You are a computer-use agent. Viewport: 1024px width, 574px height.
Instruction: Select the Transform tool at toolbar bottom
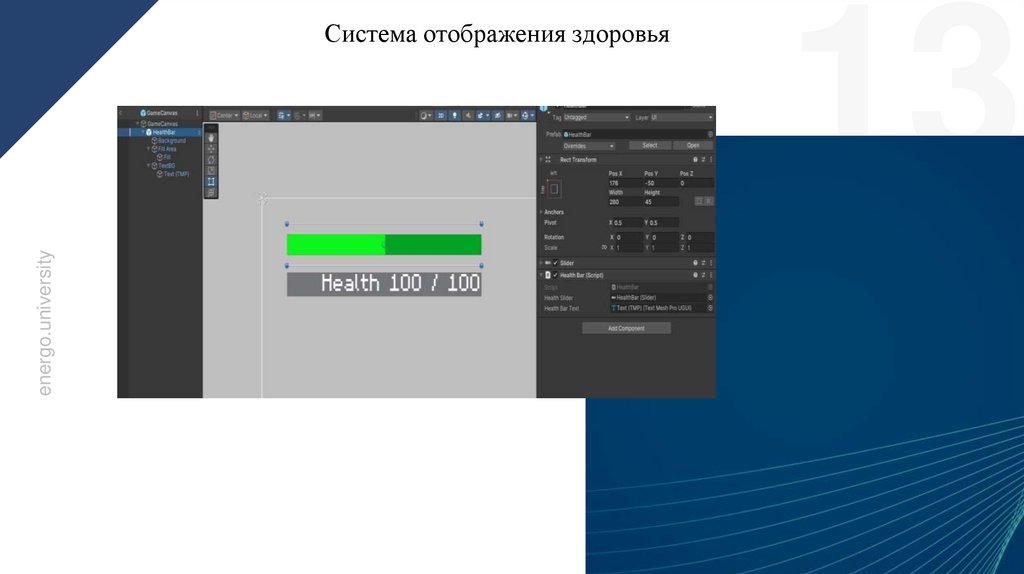coord(211,192)
